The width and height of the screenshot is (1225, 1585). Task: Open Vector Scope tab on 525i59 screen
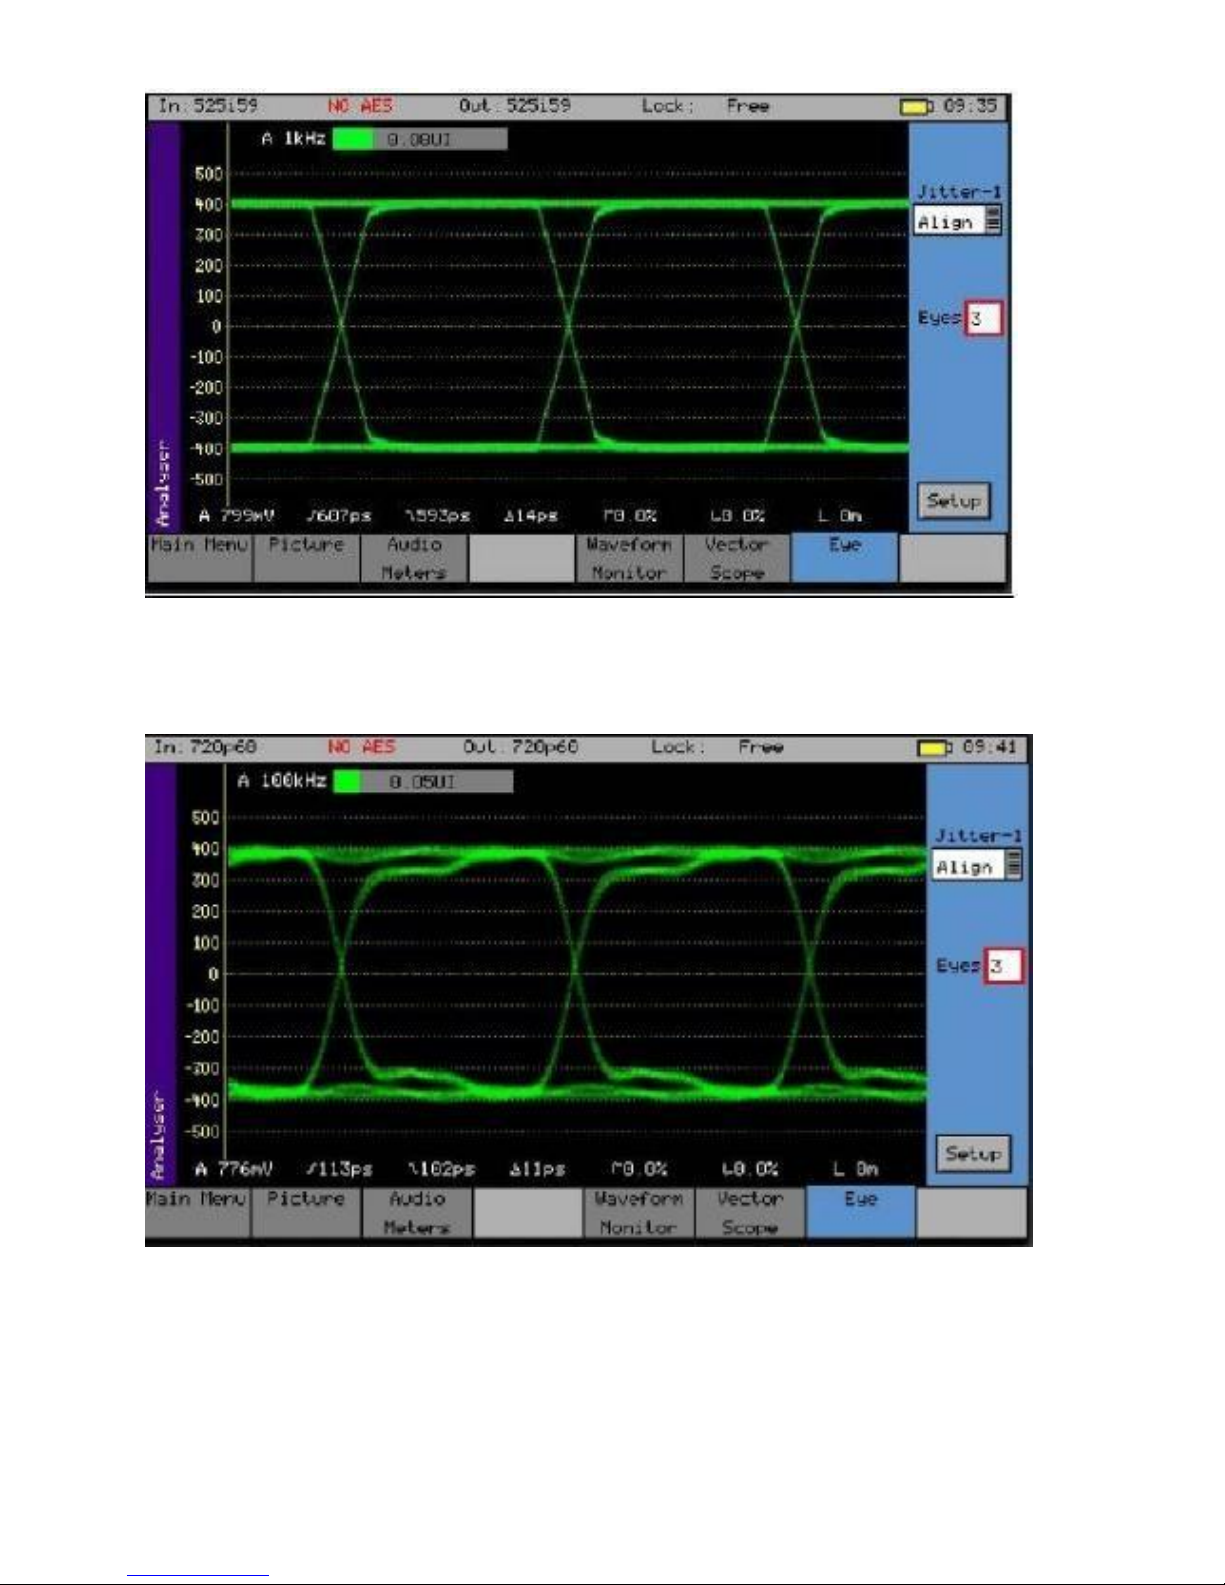click(736, 557)
